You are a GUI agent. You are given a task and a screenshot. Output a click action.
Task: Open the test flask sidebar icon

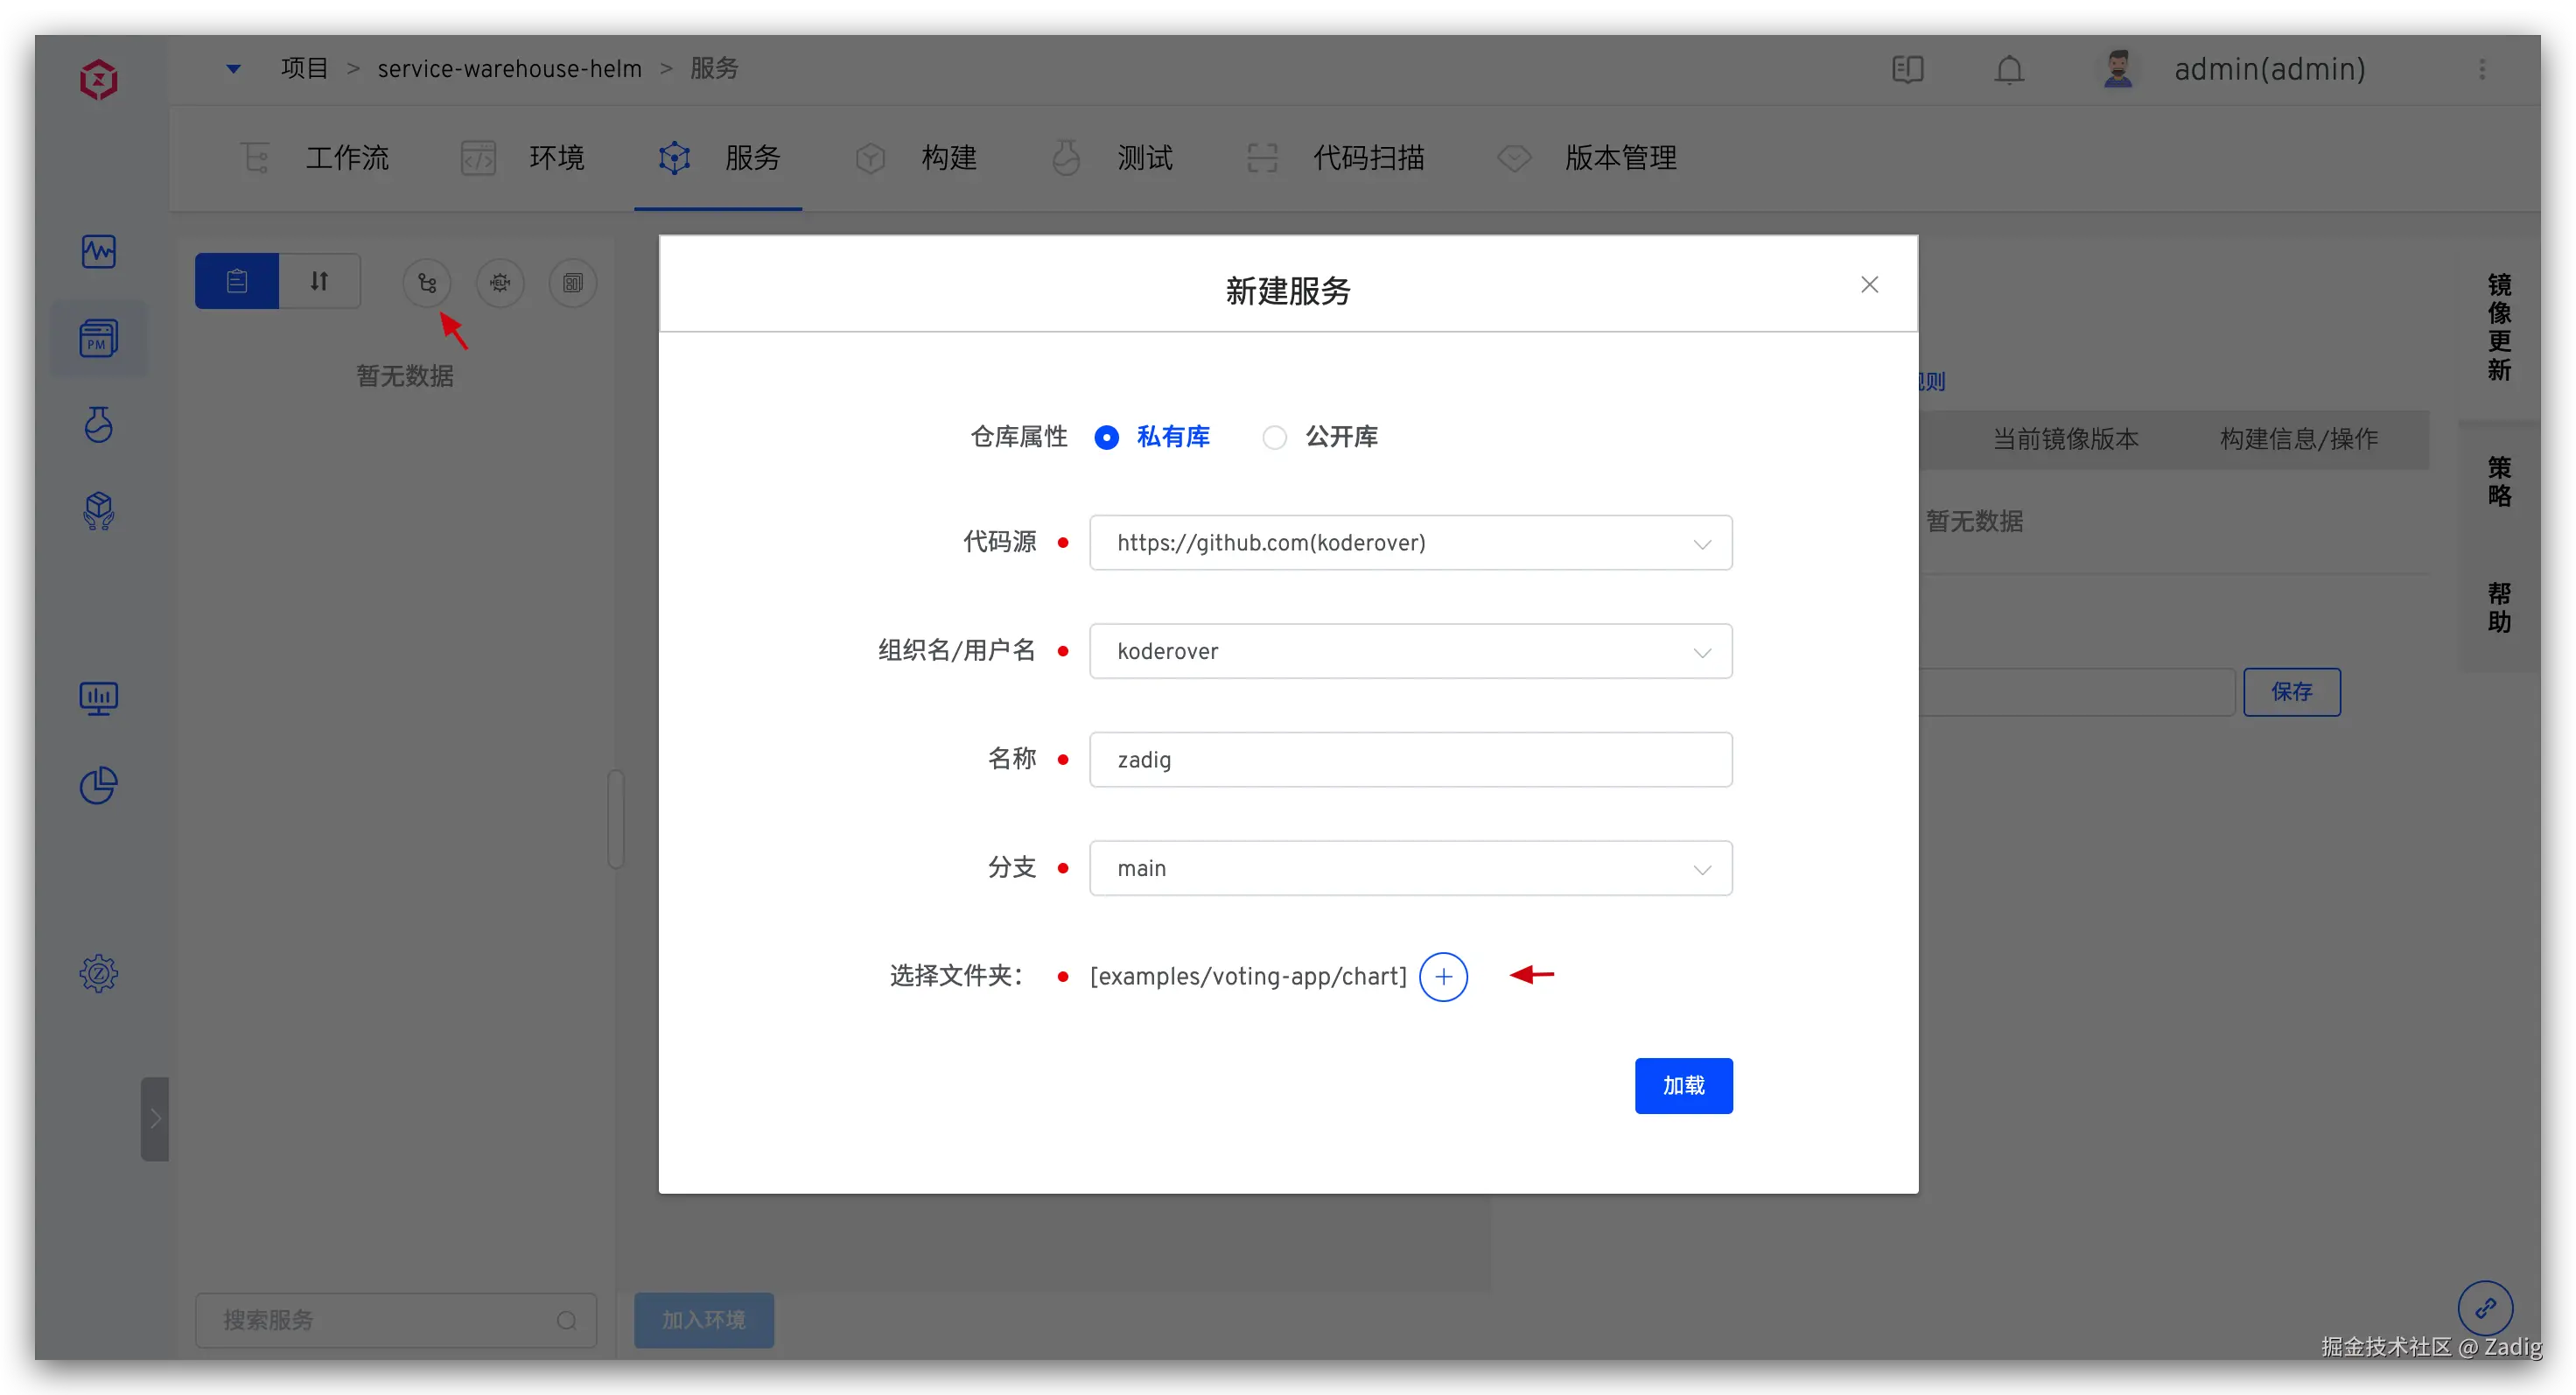[98, 424]
